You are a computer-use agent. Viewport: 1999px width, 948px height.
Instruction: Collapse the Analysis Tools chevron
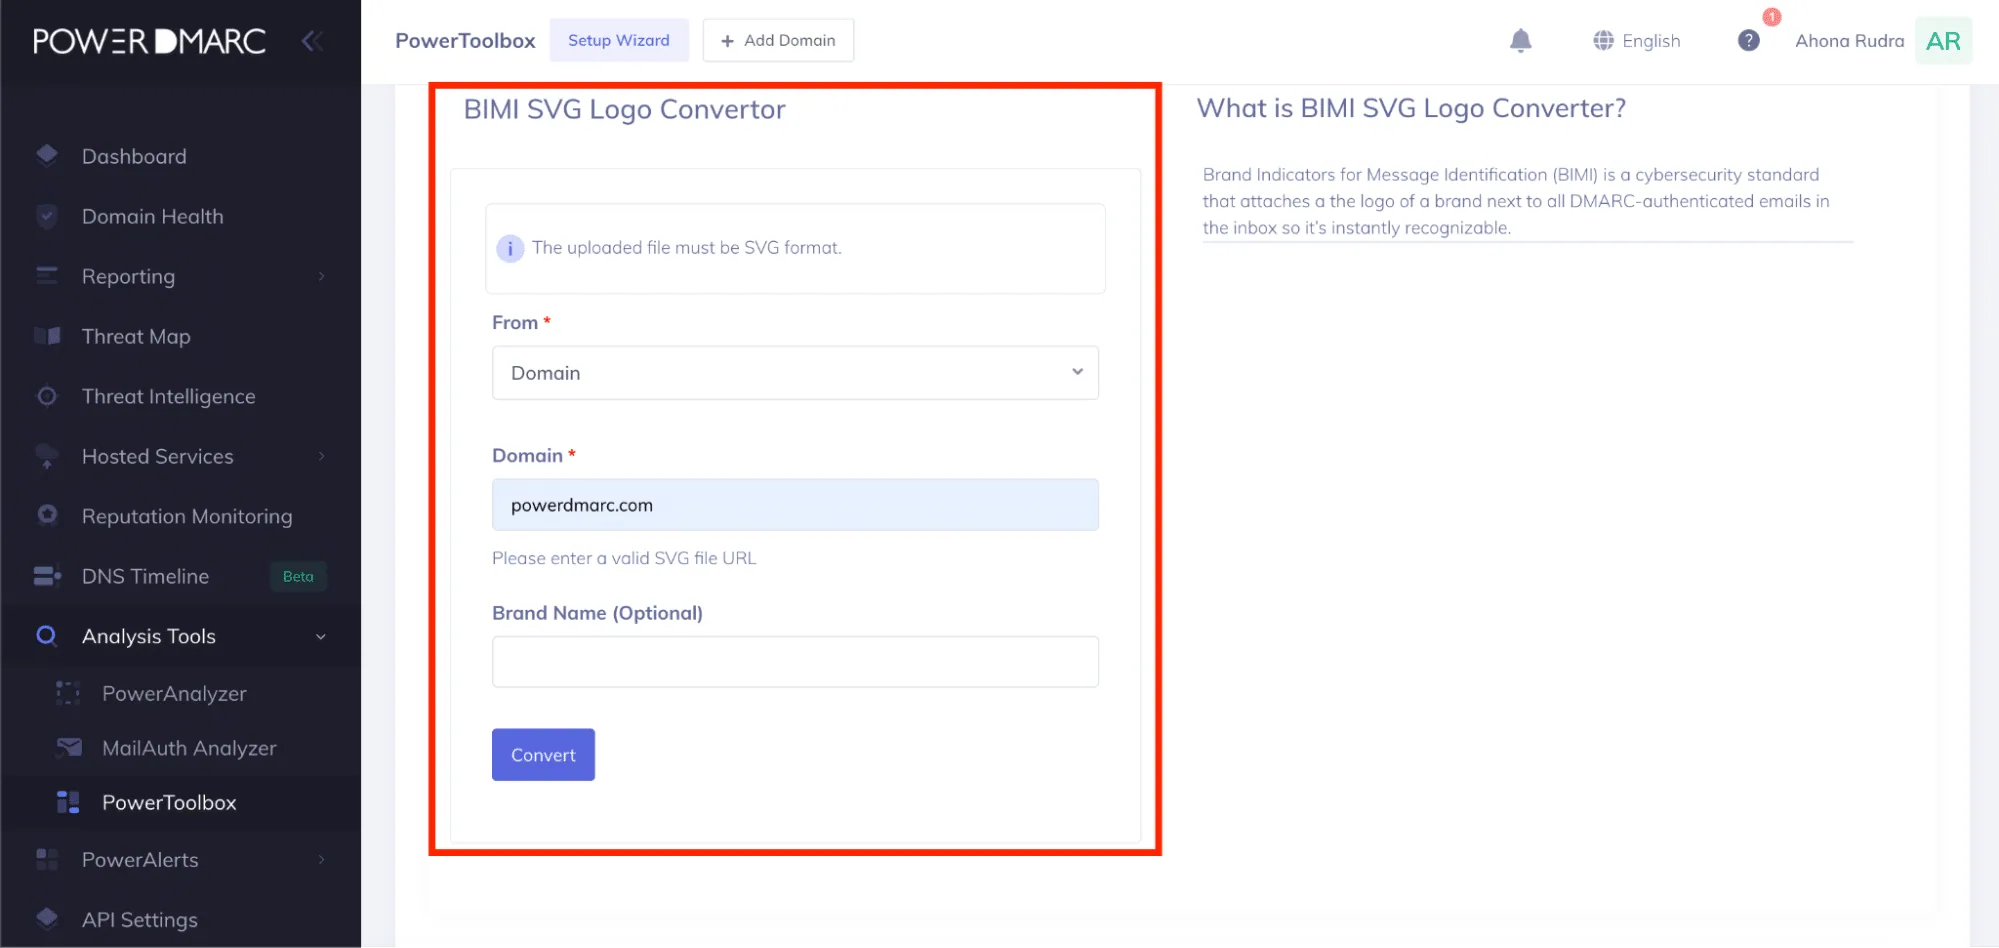point(321,637)
